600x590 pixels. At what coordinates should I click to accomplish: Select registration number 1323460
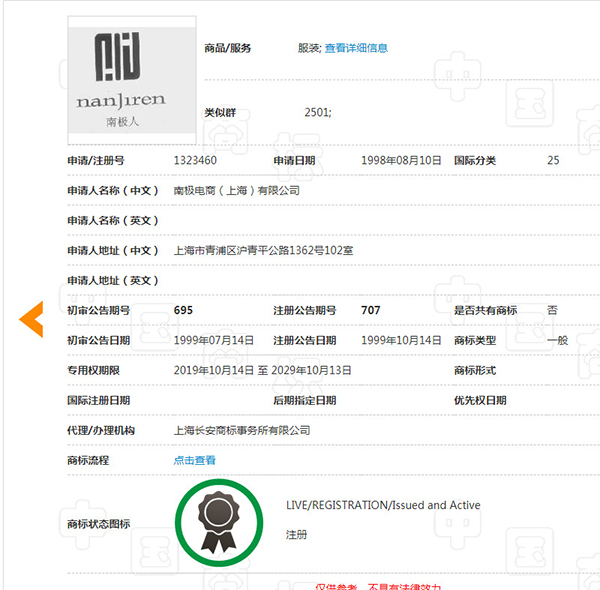pyautogui.click(x=195, y=160)
